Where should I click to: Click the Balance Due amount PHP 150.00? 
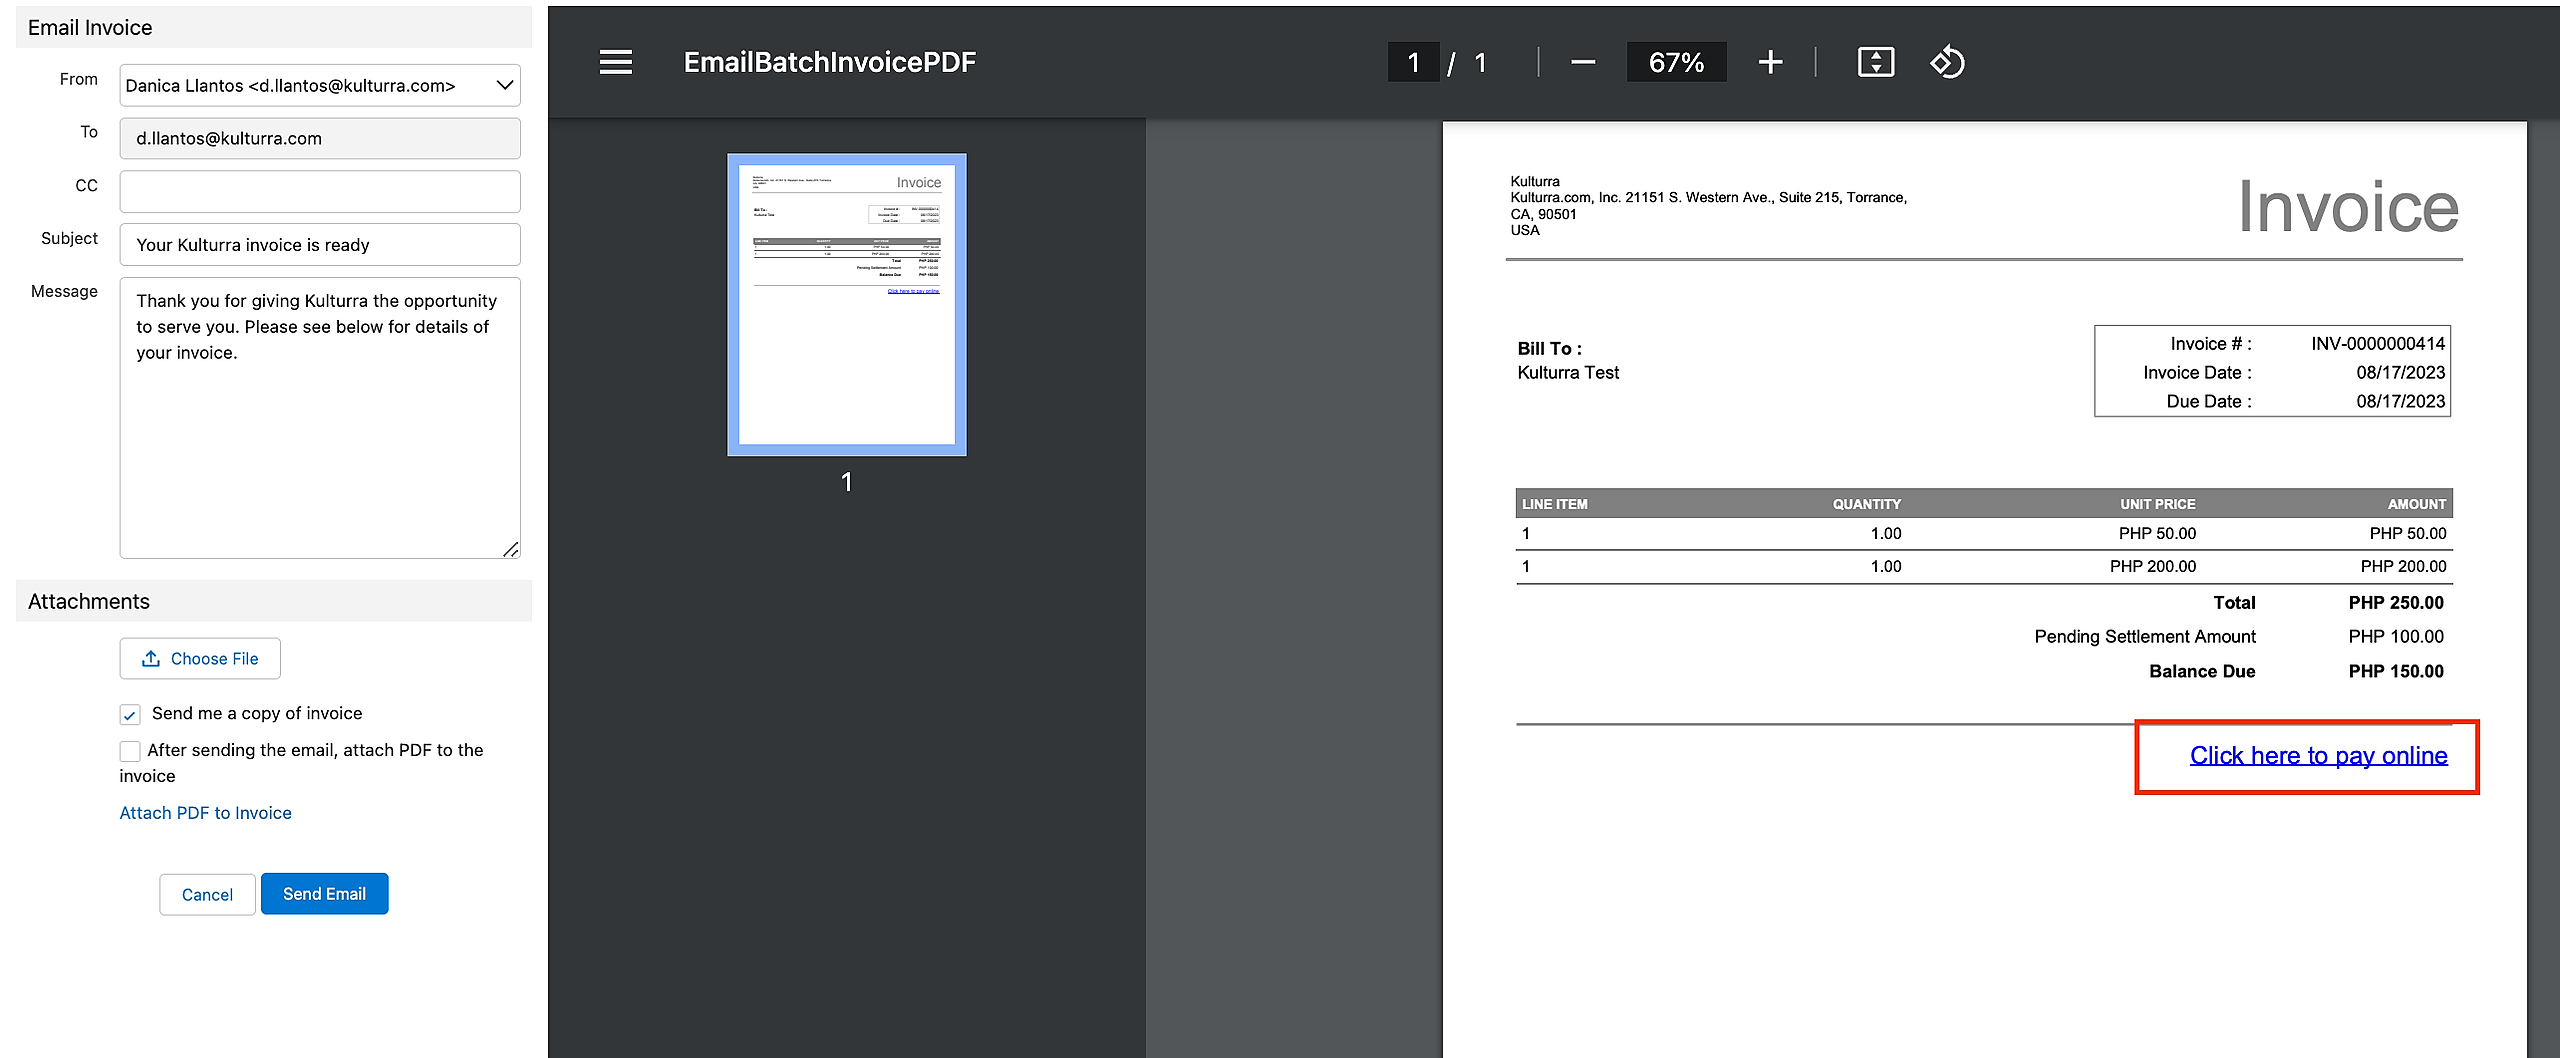point(2396,671)
